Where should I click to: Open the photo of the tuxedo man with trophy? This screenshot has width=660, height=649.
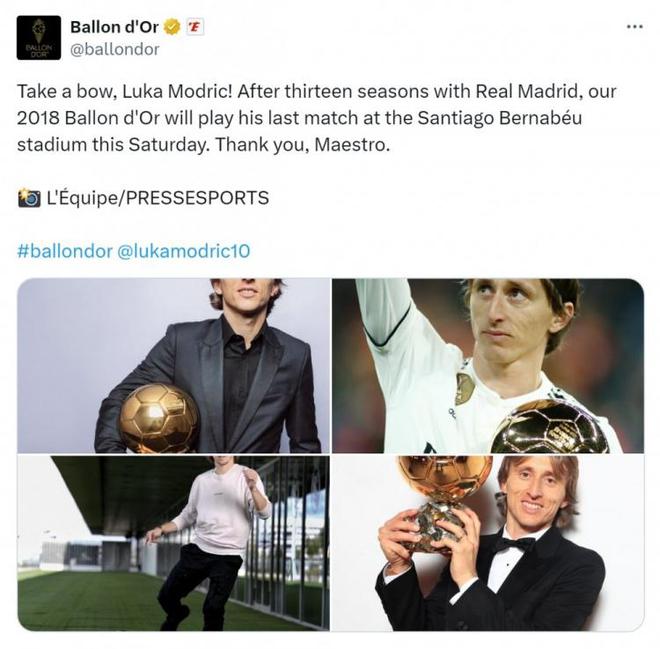tap(487, 543)
